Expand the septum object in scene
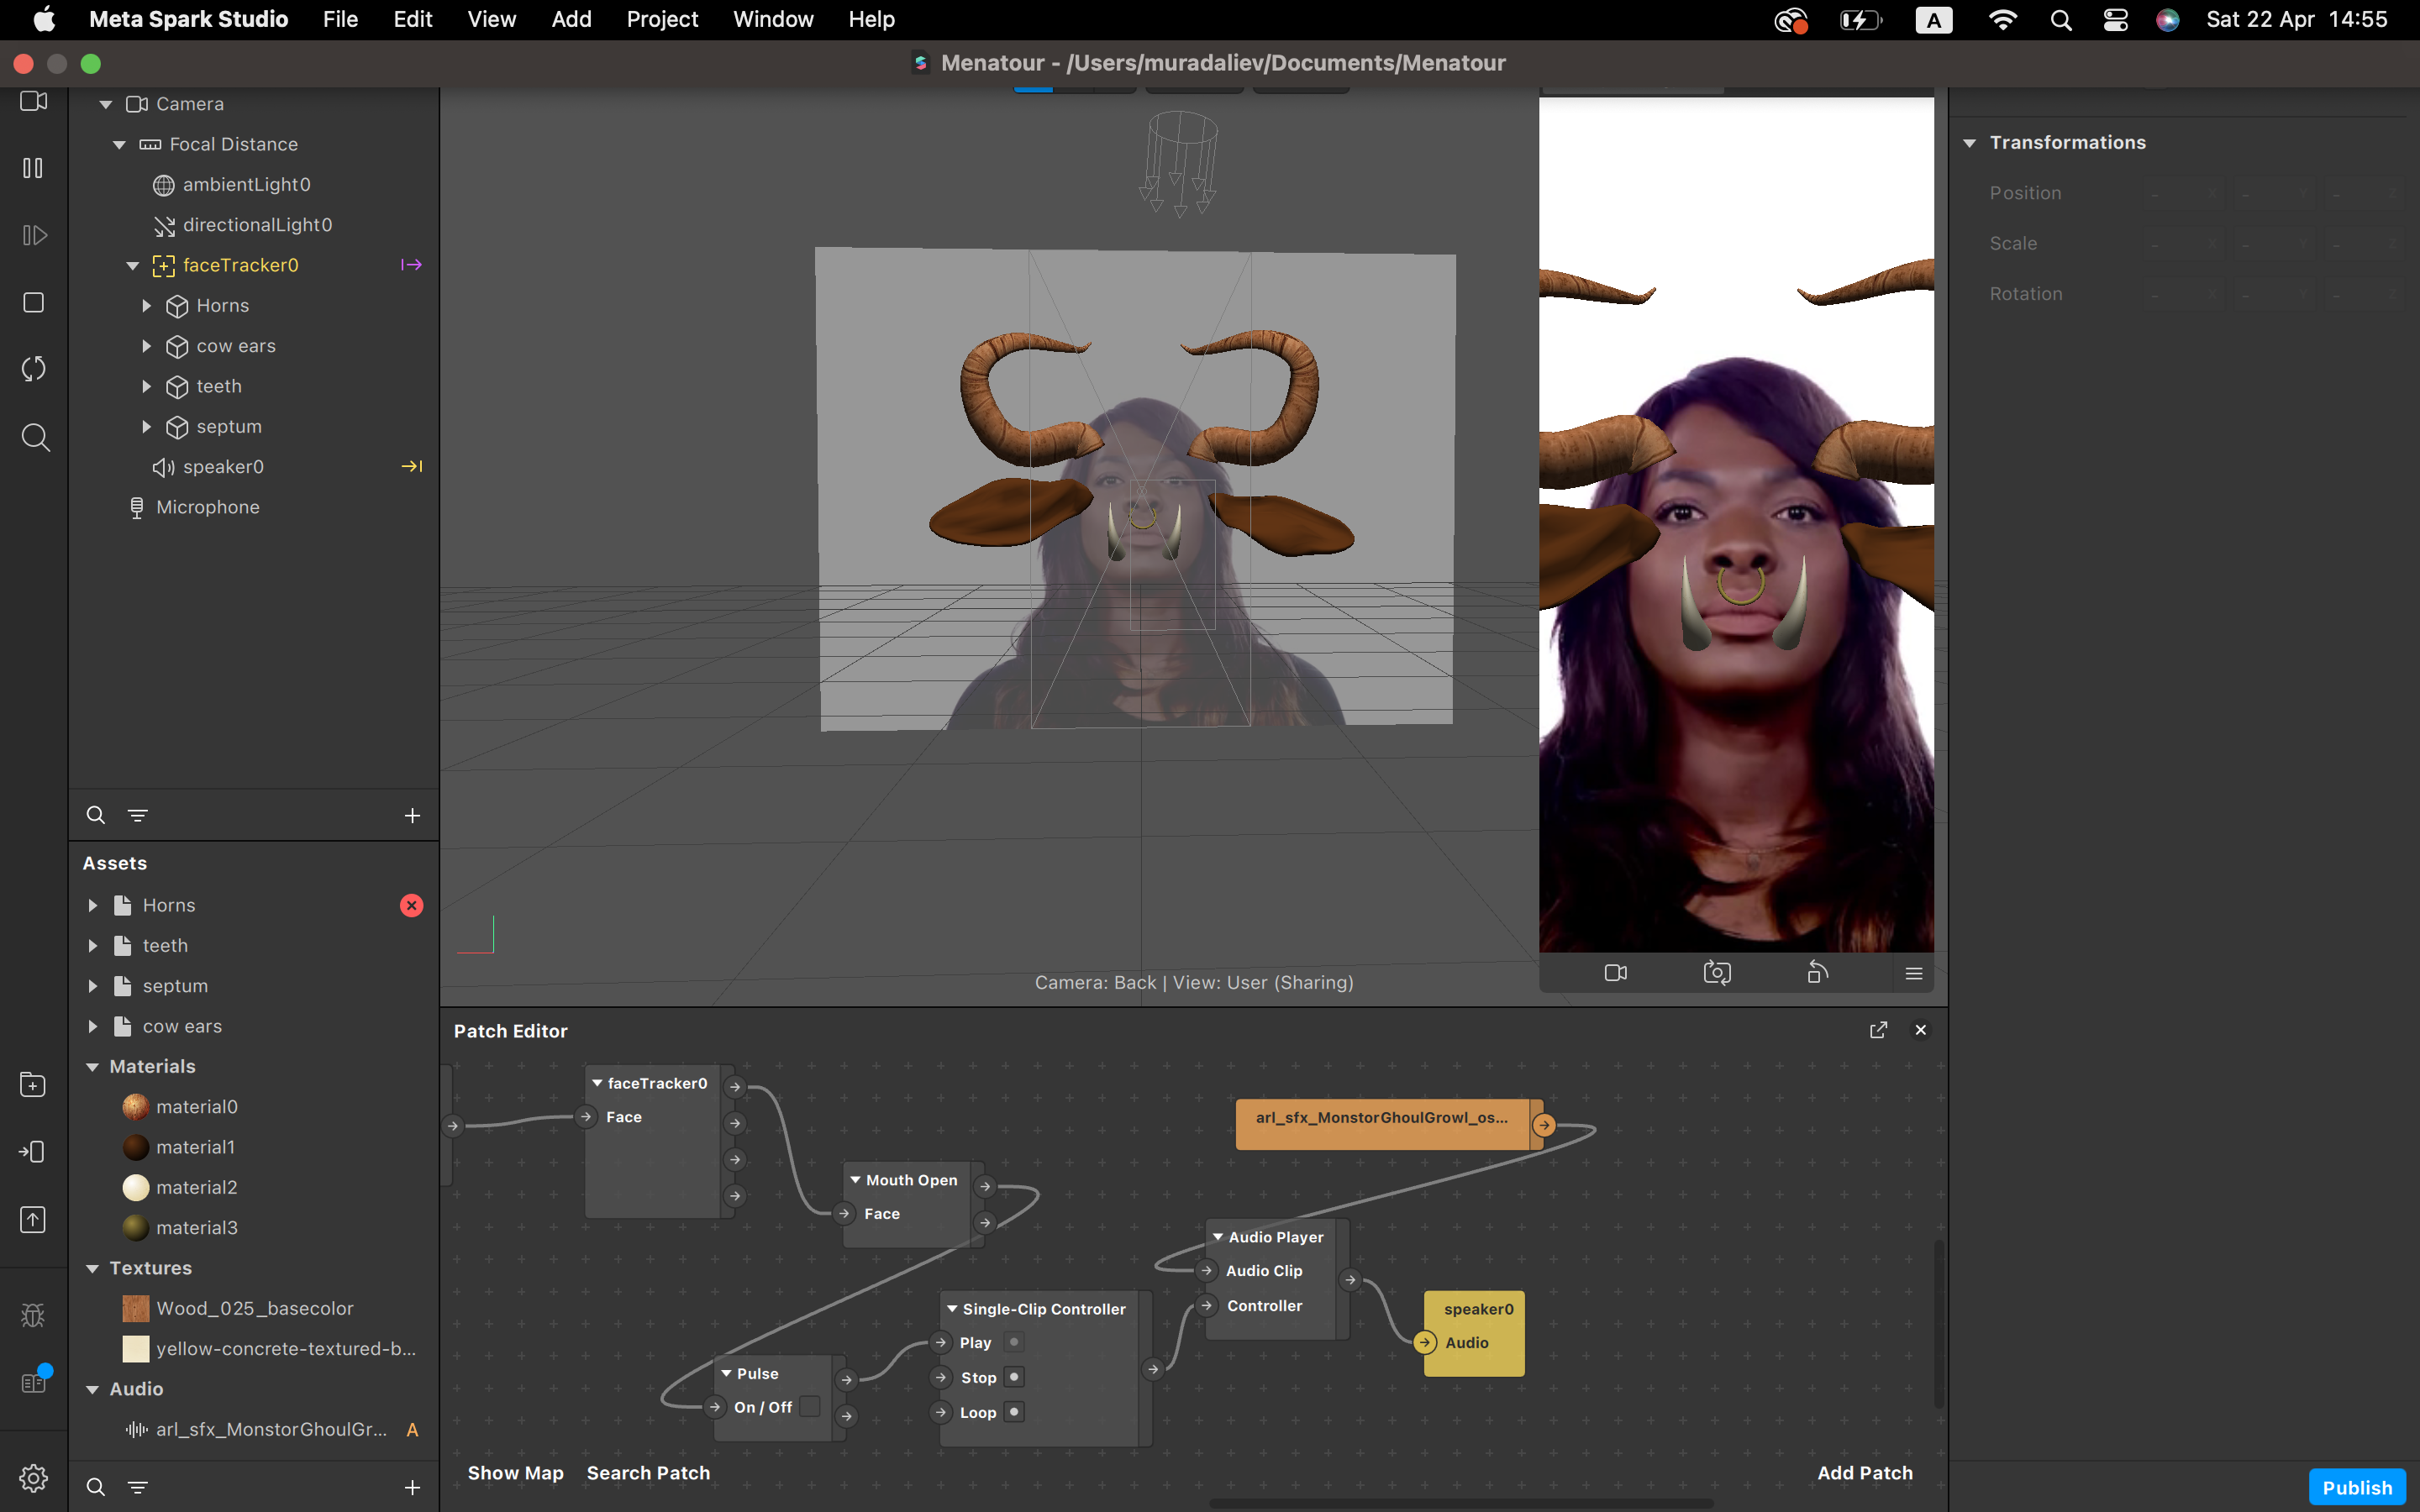Viewport: 2420px width, 1512px height. coord(146,426)
